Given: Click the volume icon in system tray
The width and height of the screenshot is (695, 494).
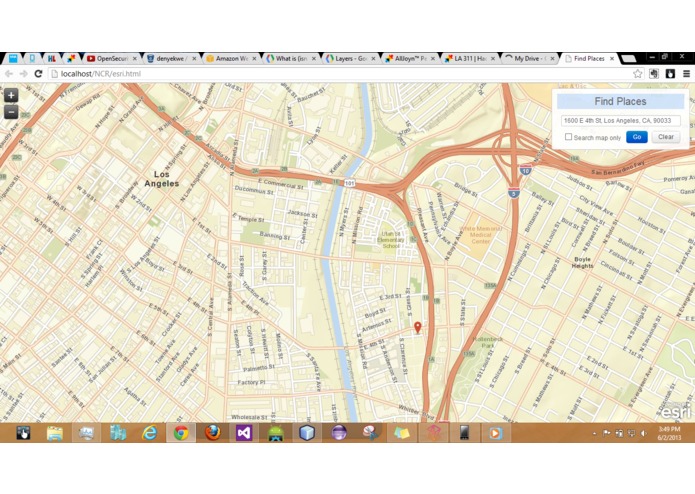Looking at the screenshot, I should click(x=644, y=433).
